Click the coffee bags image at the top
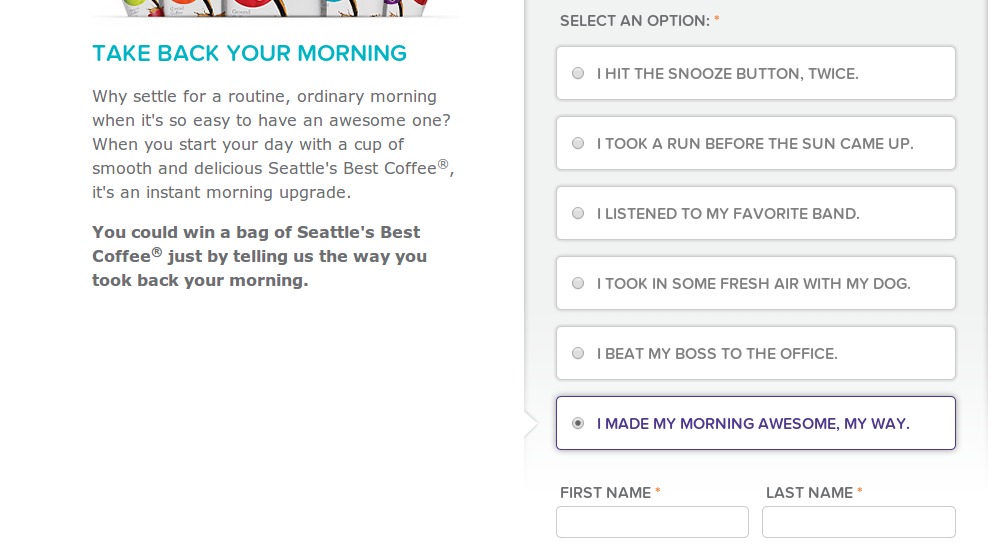992x555 pixels. 275,8
